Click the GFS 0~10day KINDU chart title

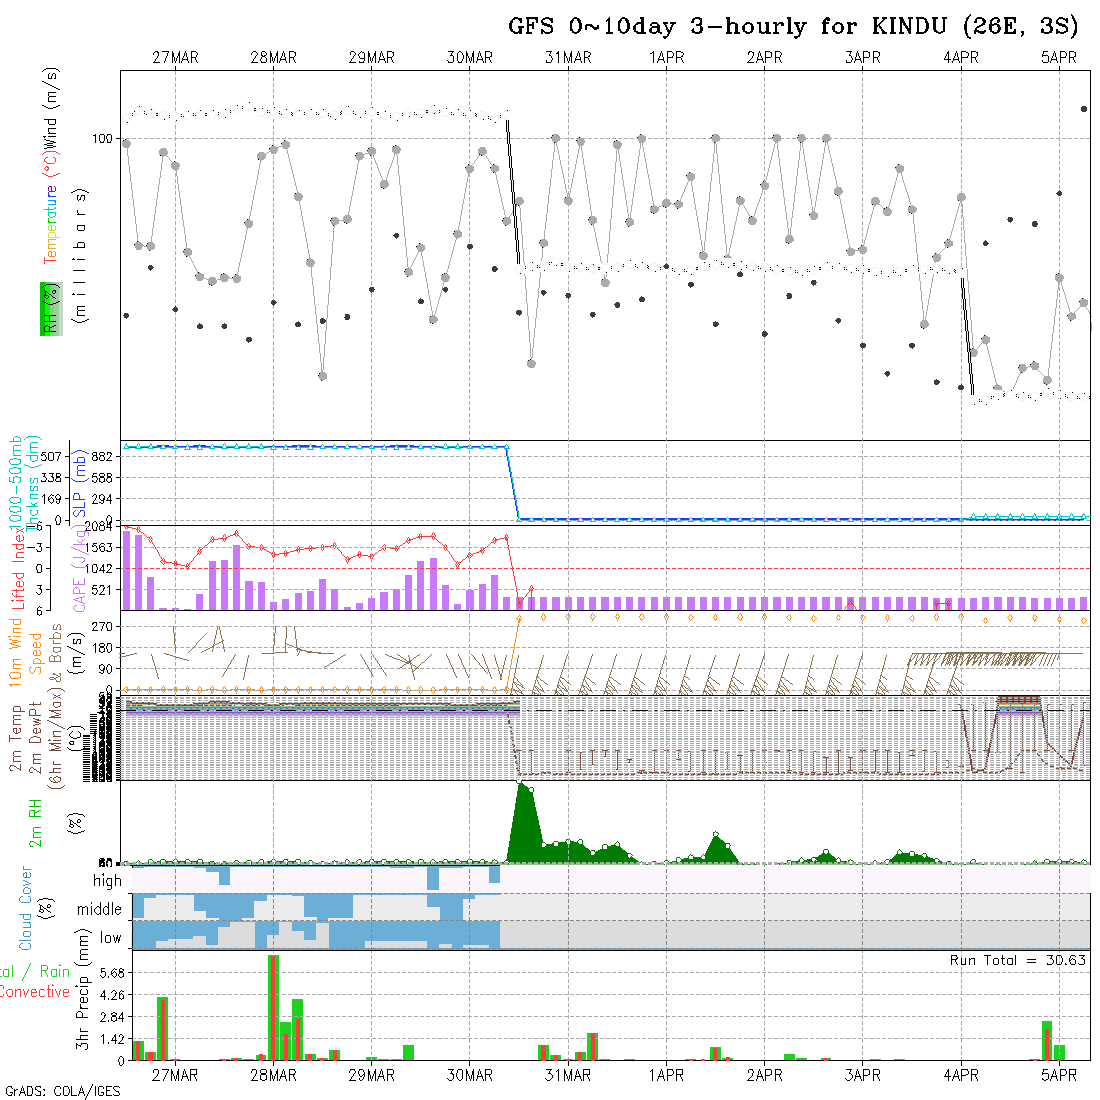click(795, 27)
